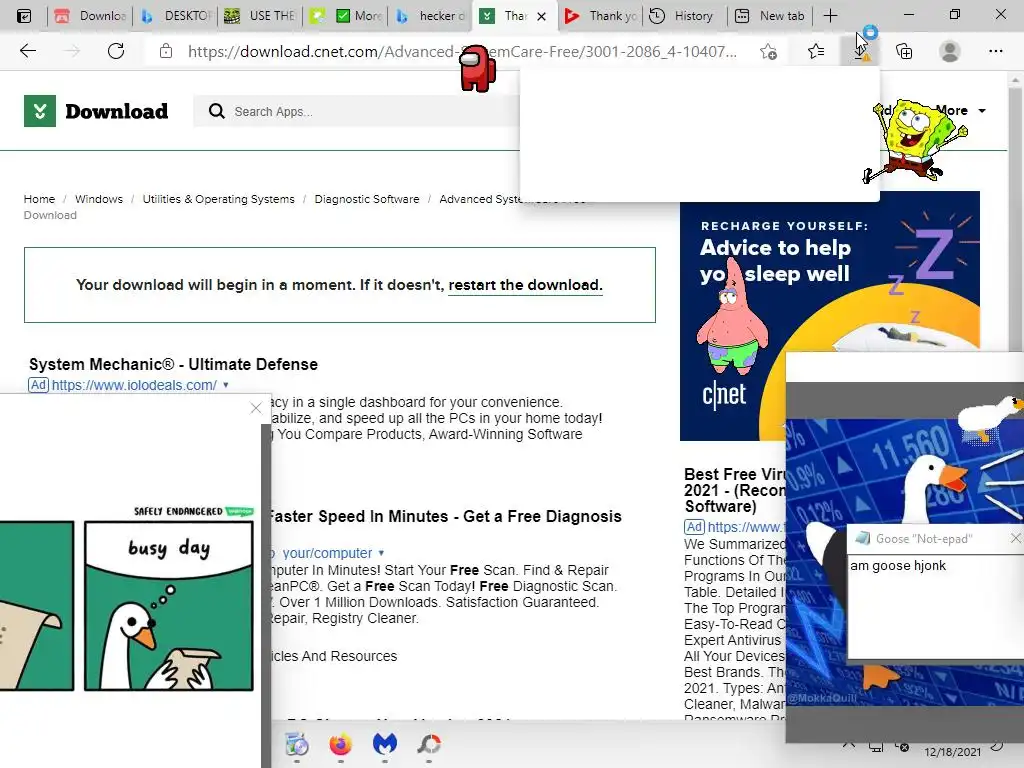Open the date 12/18/2021 in the taskbar
The image size is (1024, 768).
[952, 752]
